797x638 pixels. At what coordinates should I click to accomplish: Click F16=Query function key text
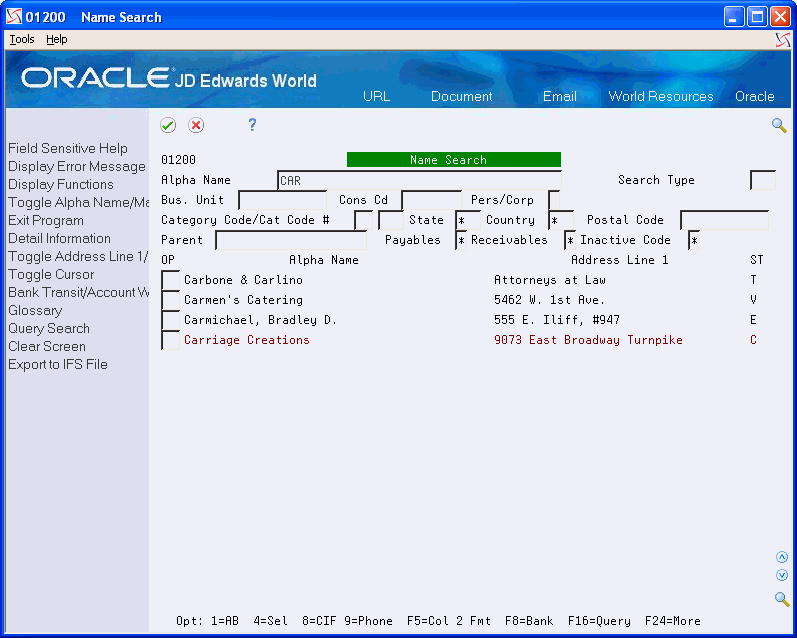pyautogui.click(x=599, y=621)
